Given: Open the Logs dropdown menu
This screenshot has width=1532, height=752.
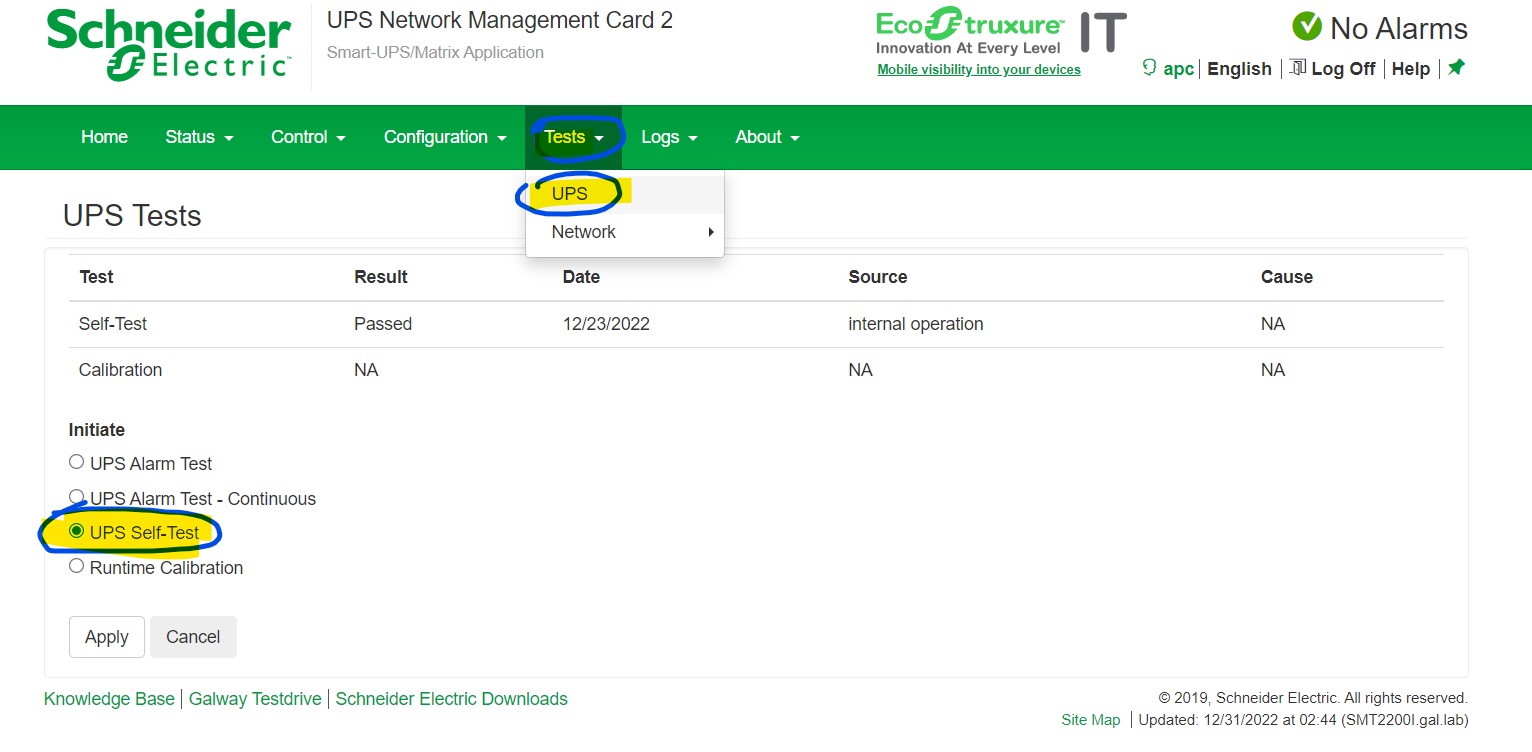Looking at the screenshot, I should [x=669, y=137].
